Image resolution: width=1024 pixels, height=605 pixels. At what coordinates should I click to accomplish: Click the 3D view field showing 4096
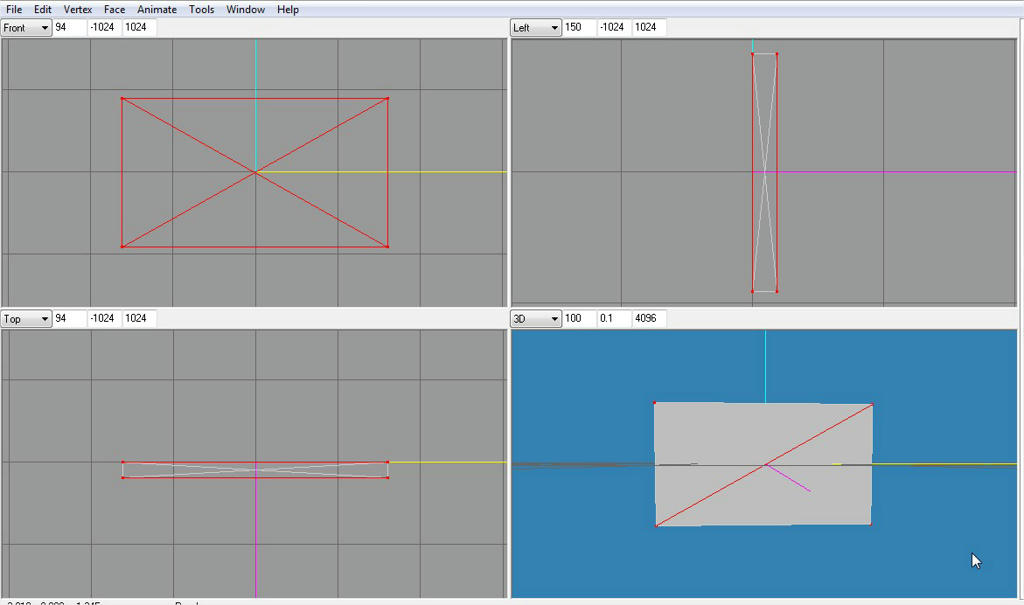pos(649,319)
